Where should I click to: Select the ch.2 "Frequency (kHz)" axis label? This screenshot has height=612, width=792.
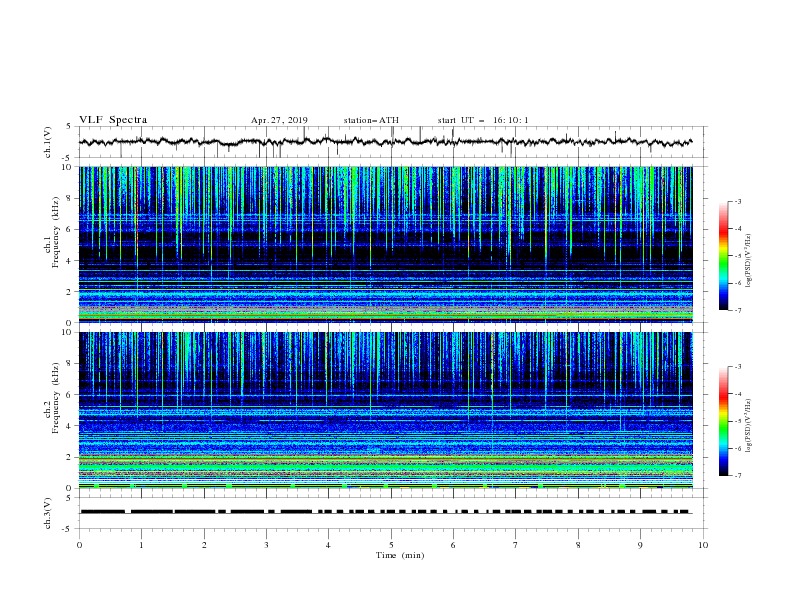click(54, 398)
